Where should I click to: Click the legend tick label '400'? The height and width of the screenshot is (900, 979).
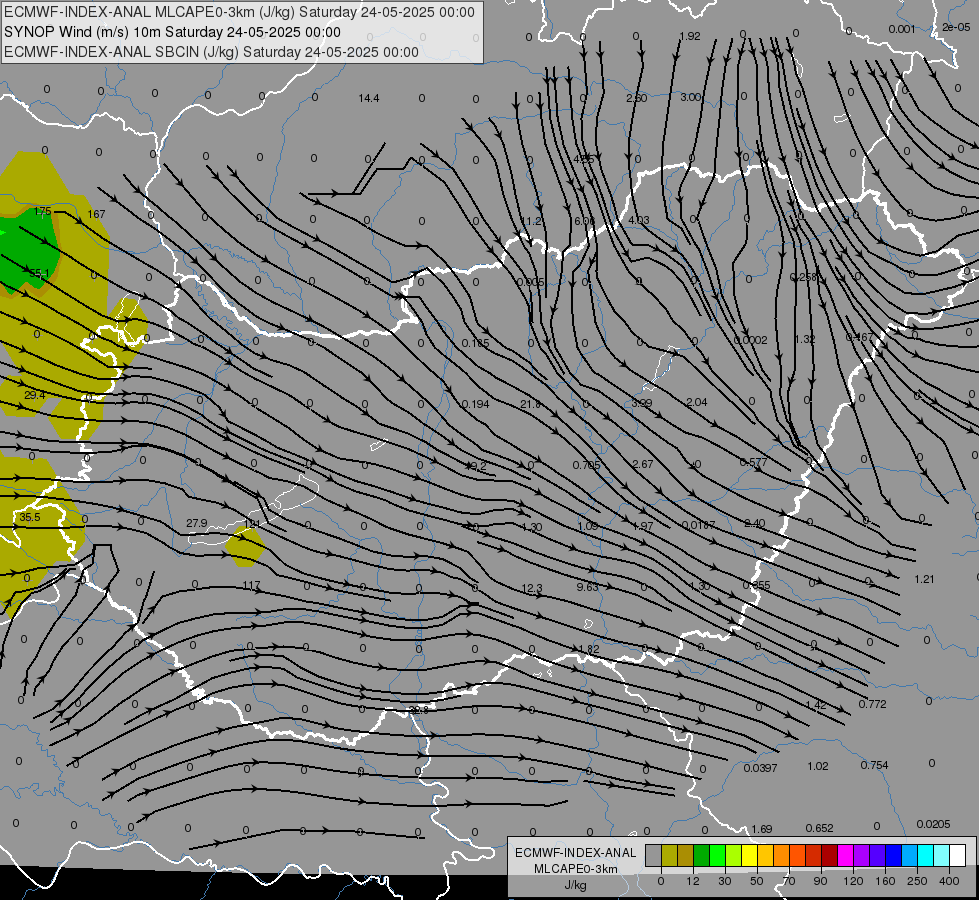point(949,881)
